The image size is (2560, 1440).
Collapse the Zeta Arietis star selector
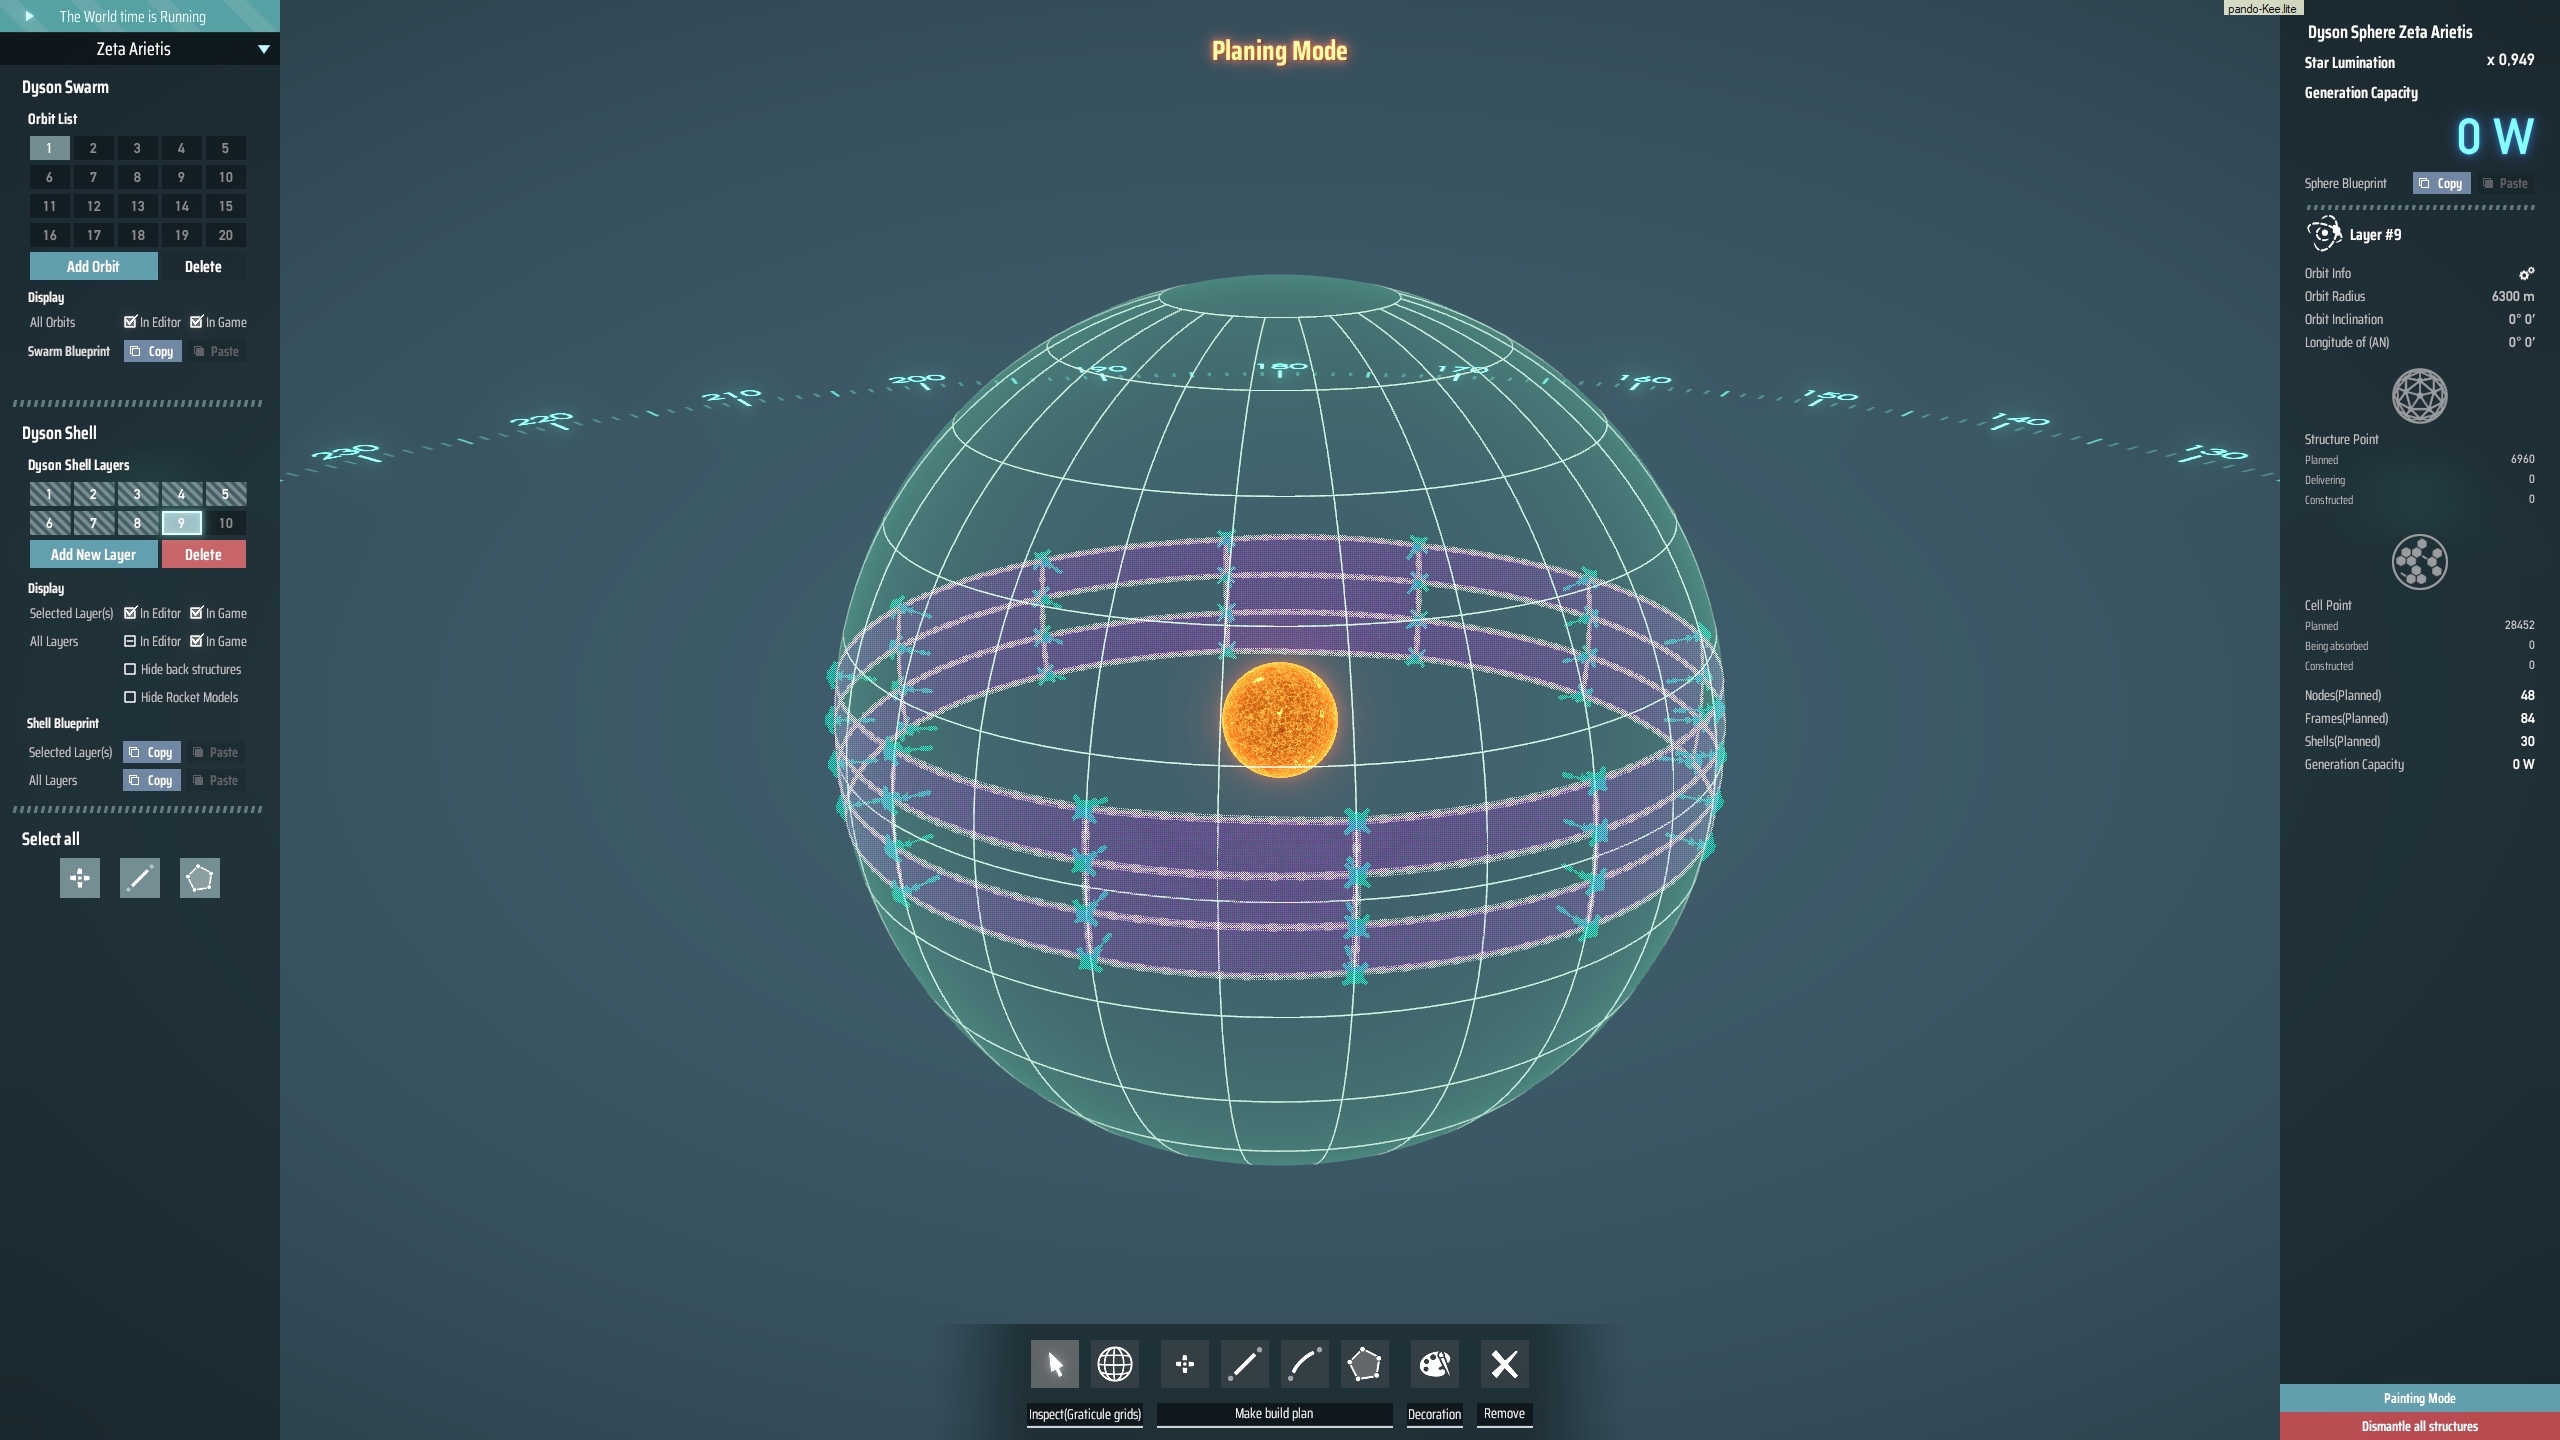264,48
